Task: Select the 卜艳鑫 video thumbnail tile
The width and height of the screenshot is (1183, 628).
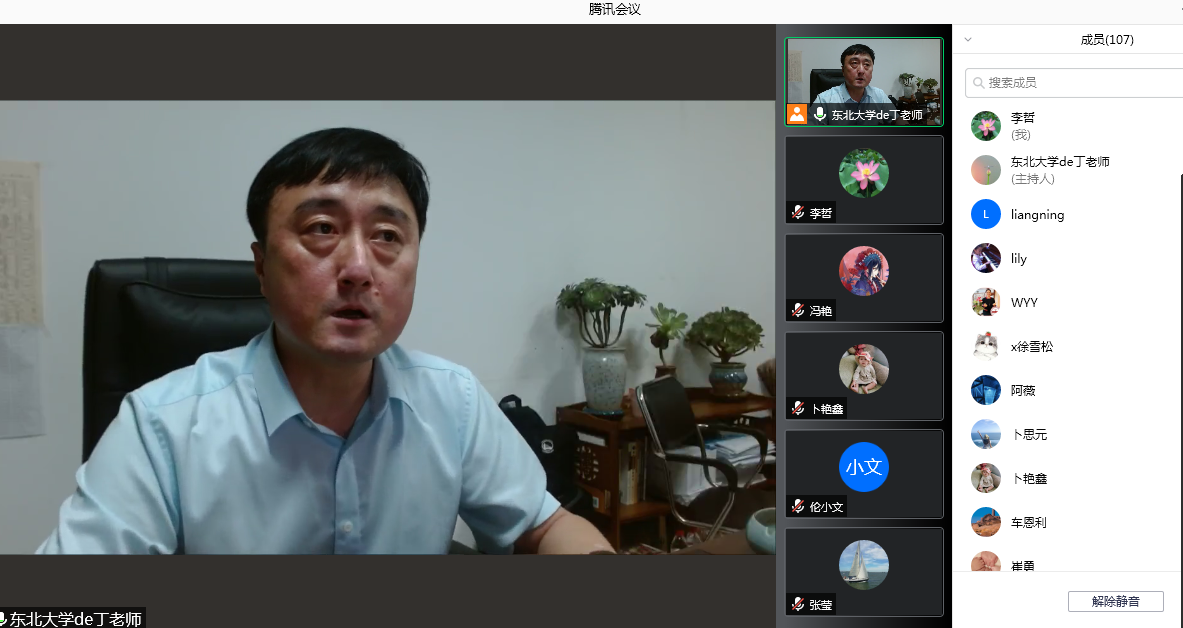Action: coord(864,376)
